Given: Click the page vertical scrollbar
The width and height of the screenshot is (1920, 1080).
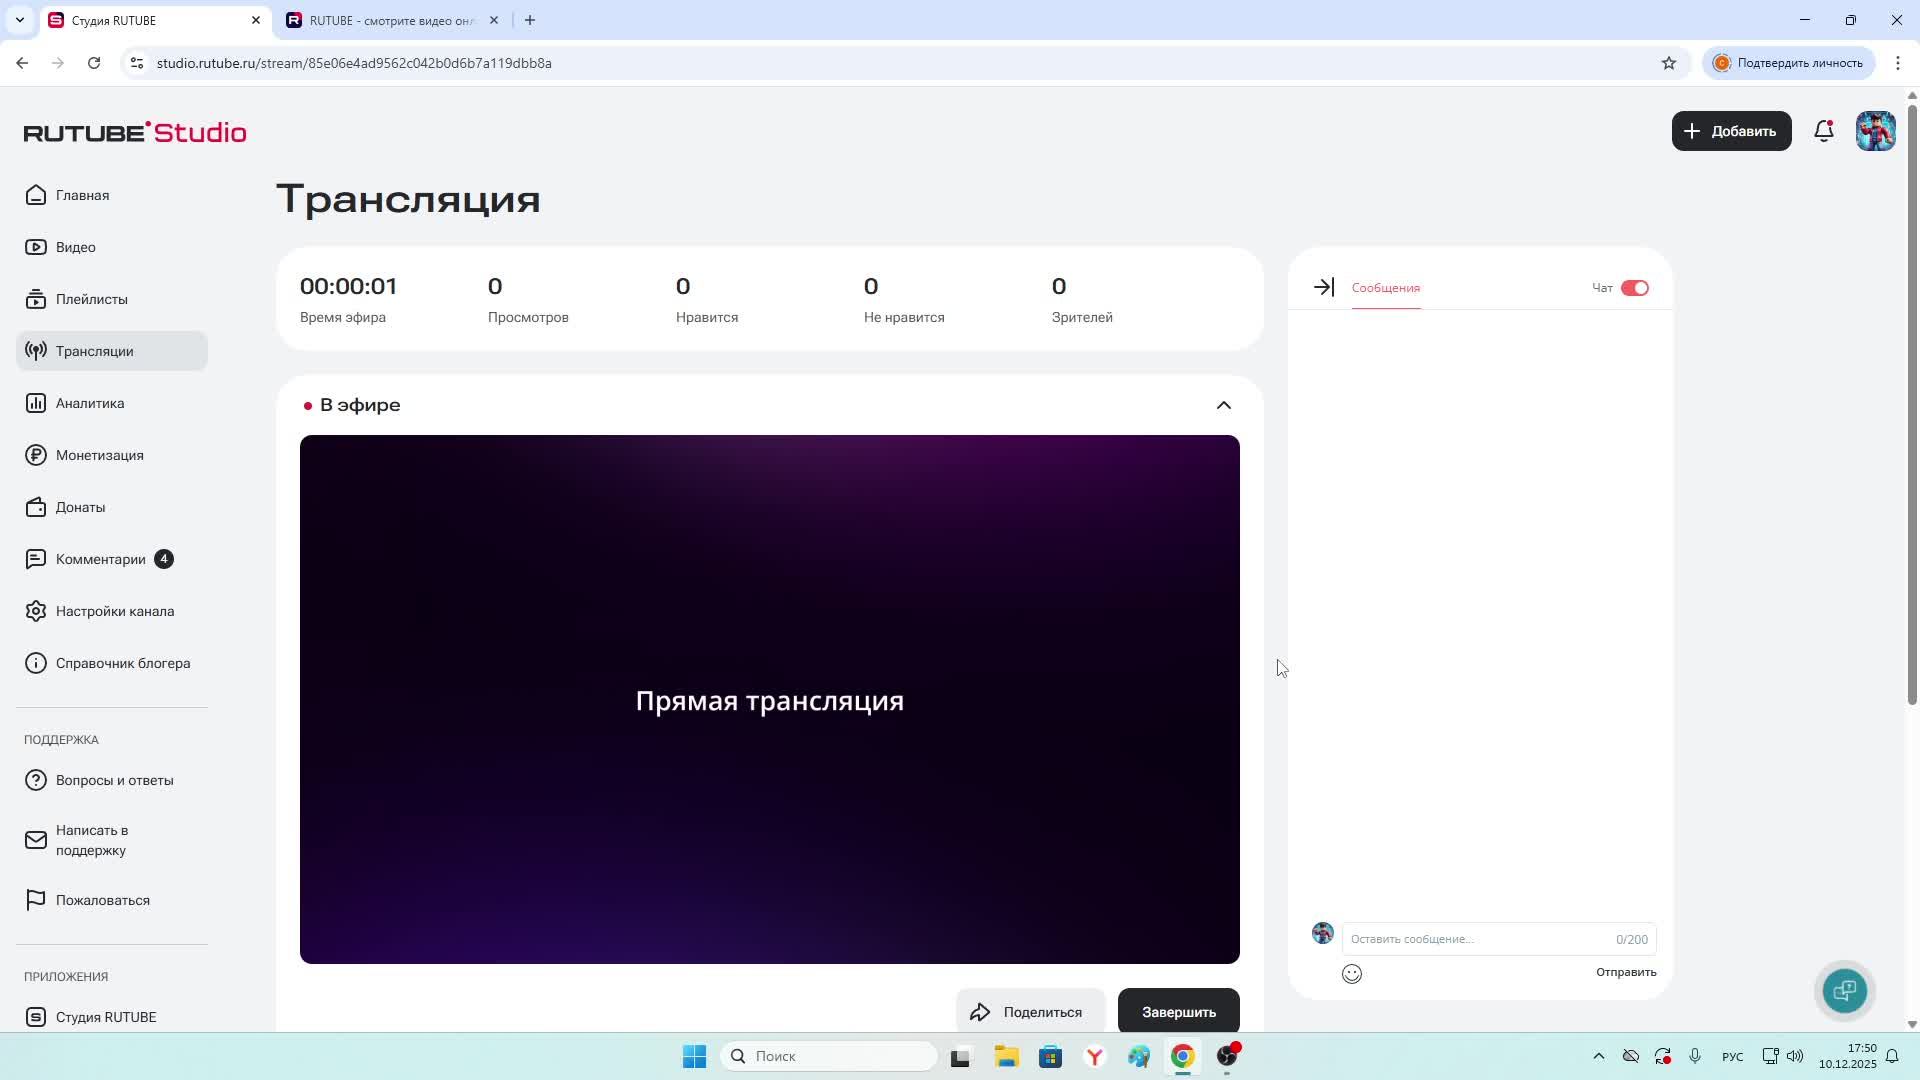Looking at the screenshot, I should click(1912, 400).
